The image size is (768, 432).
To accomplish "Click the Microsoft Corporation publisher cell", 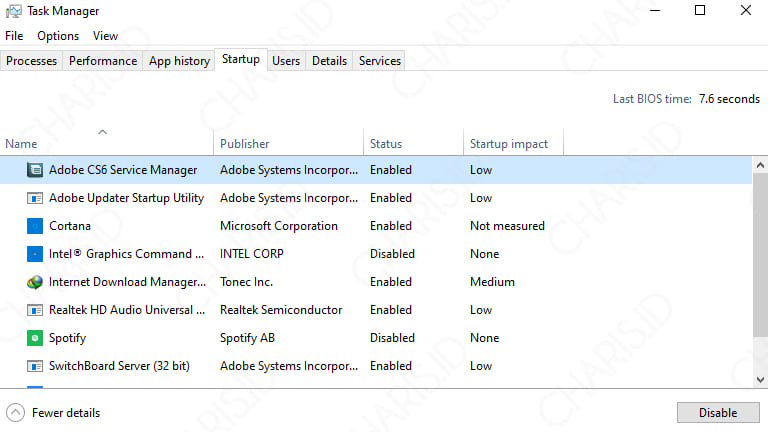I will pos(279,226).
